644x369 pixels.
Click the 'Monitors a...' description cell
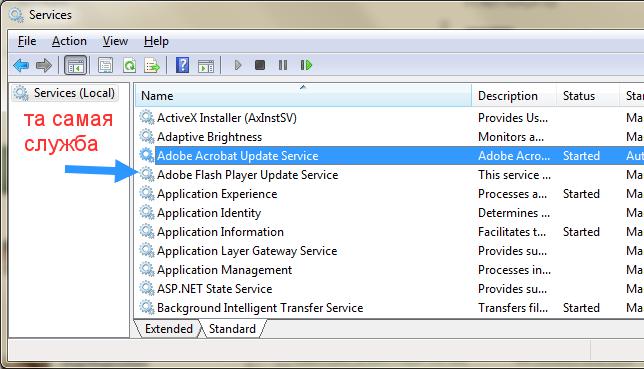point(511,137)
